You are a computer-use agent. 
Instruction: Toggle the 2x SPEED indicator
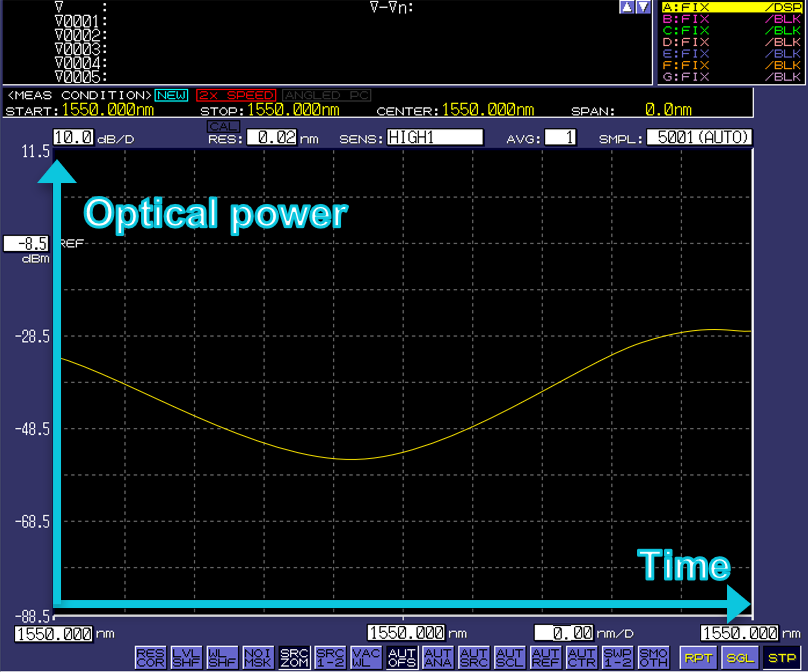236,95
